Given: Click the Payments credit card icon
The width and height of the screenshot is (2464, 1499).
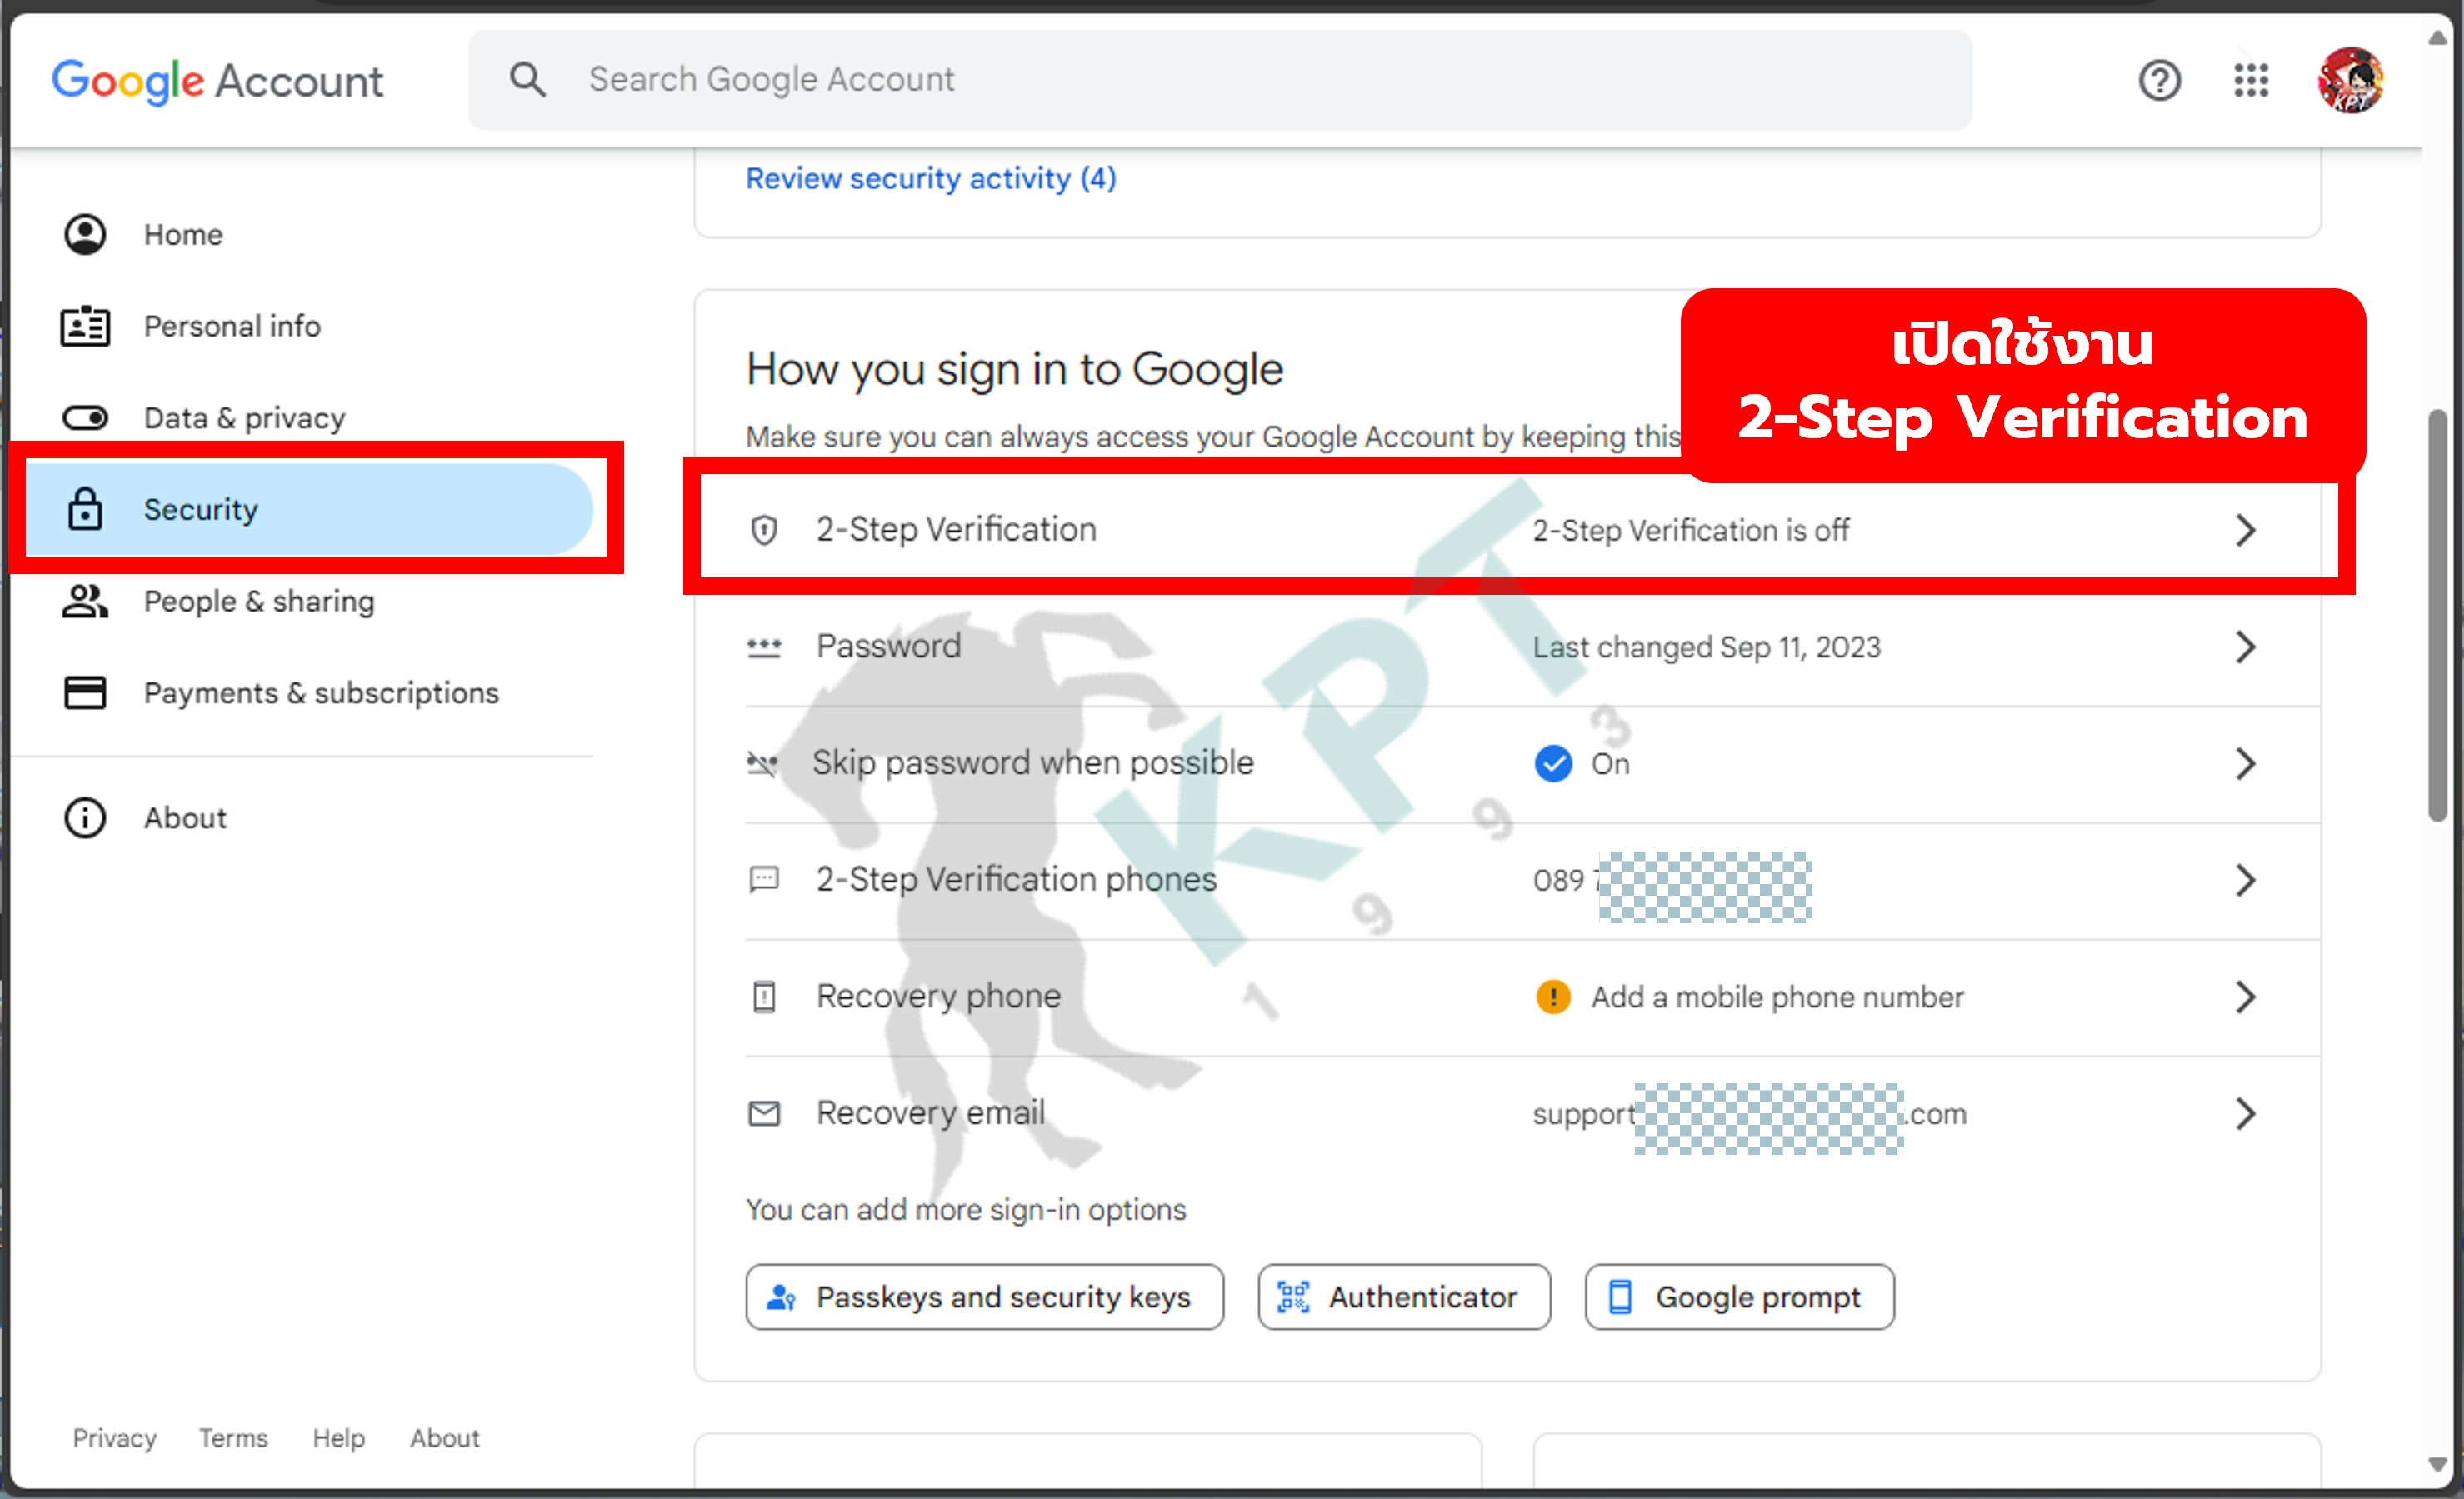Looking at the screenshot, I should click(x=85, y=692).
